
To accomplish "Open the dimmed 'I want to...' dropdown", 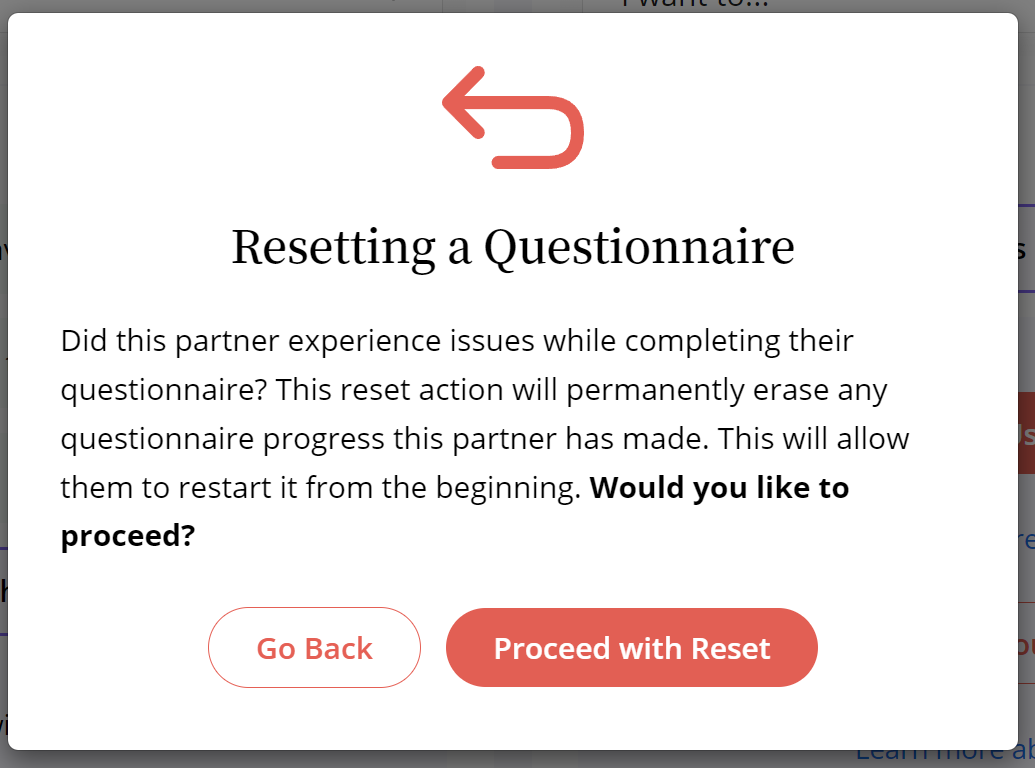I will tap(696, 6).
